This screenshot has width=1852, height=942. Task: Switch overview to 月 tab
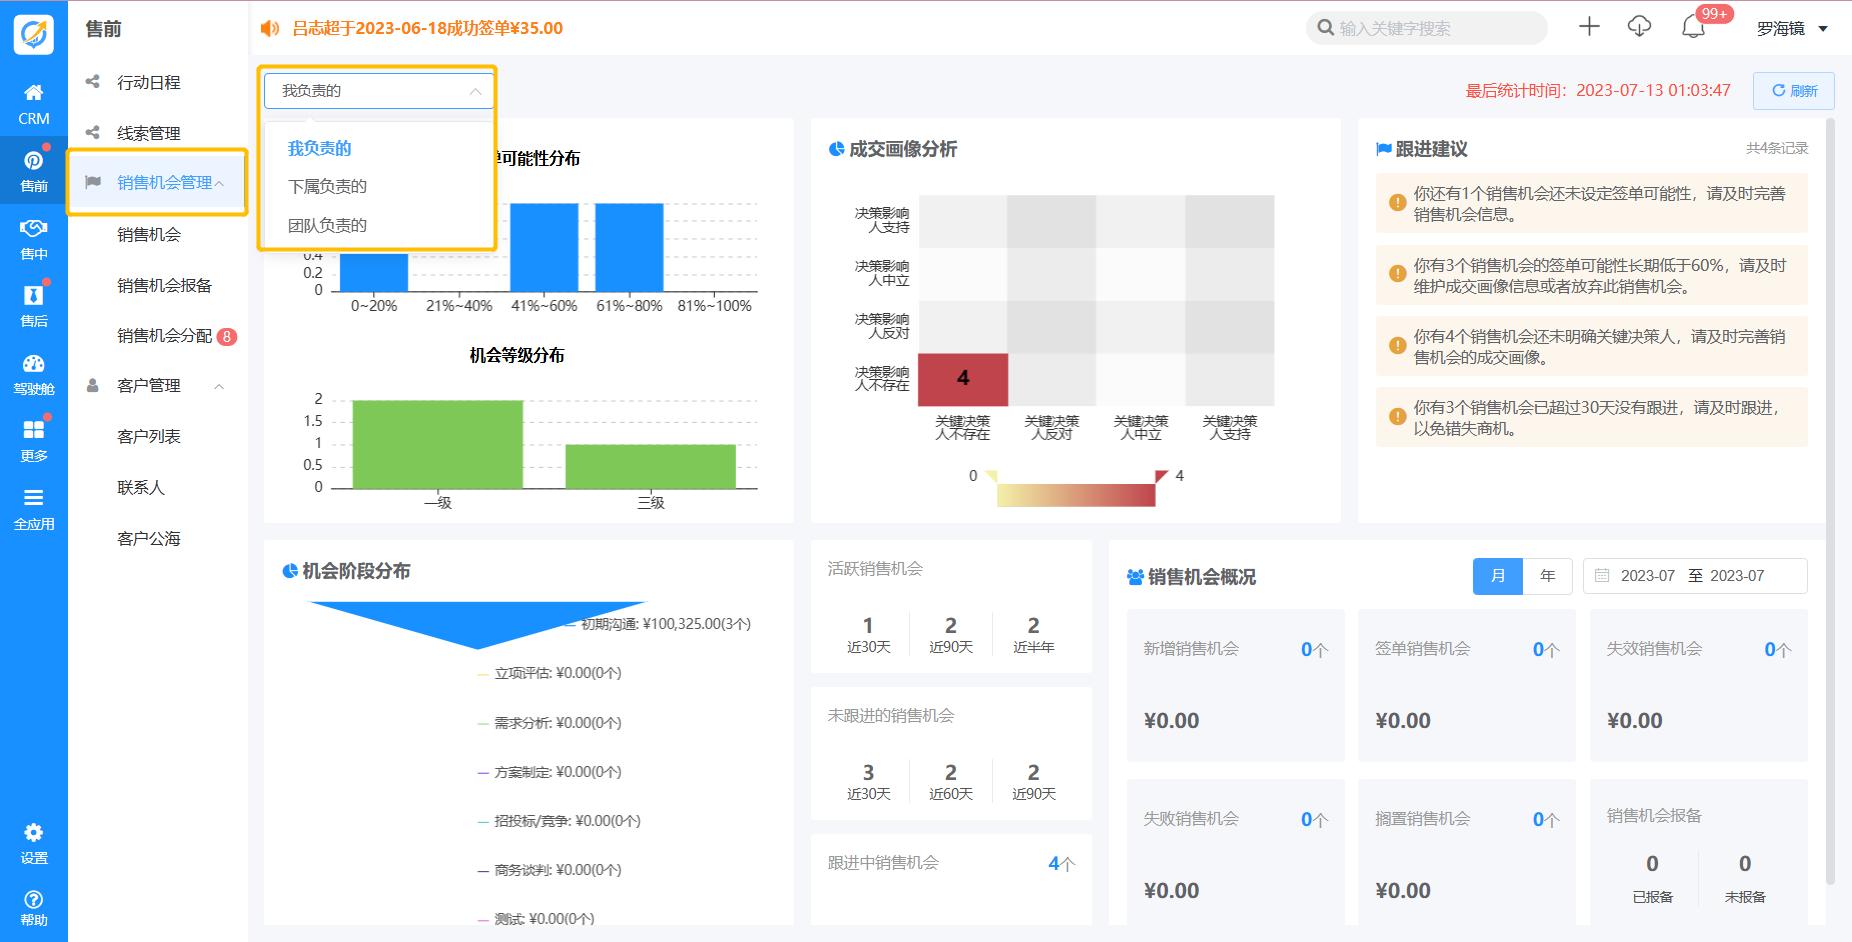coord(1497,576)
